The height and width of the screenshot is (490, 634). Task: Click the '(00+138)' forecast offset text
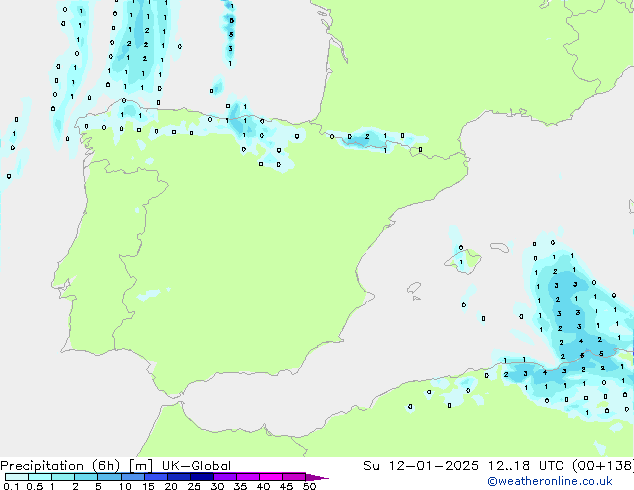coord(603,466)
